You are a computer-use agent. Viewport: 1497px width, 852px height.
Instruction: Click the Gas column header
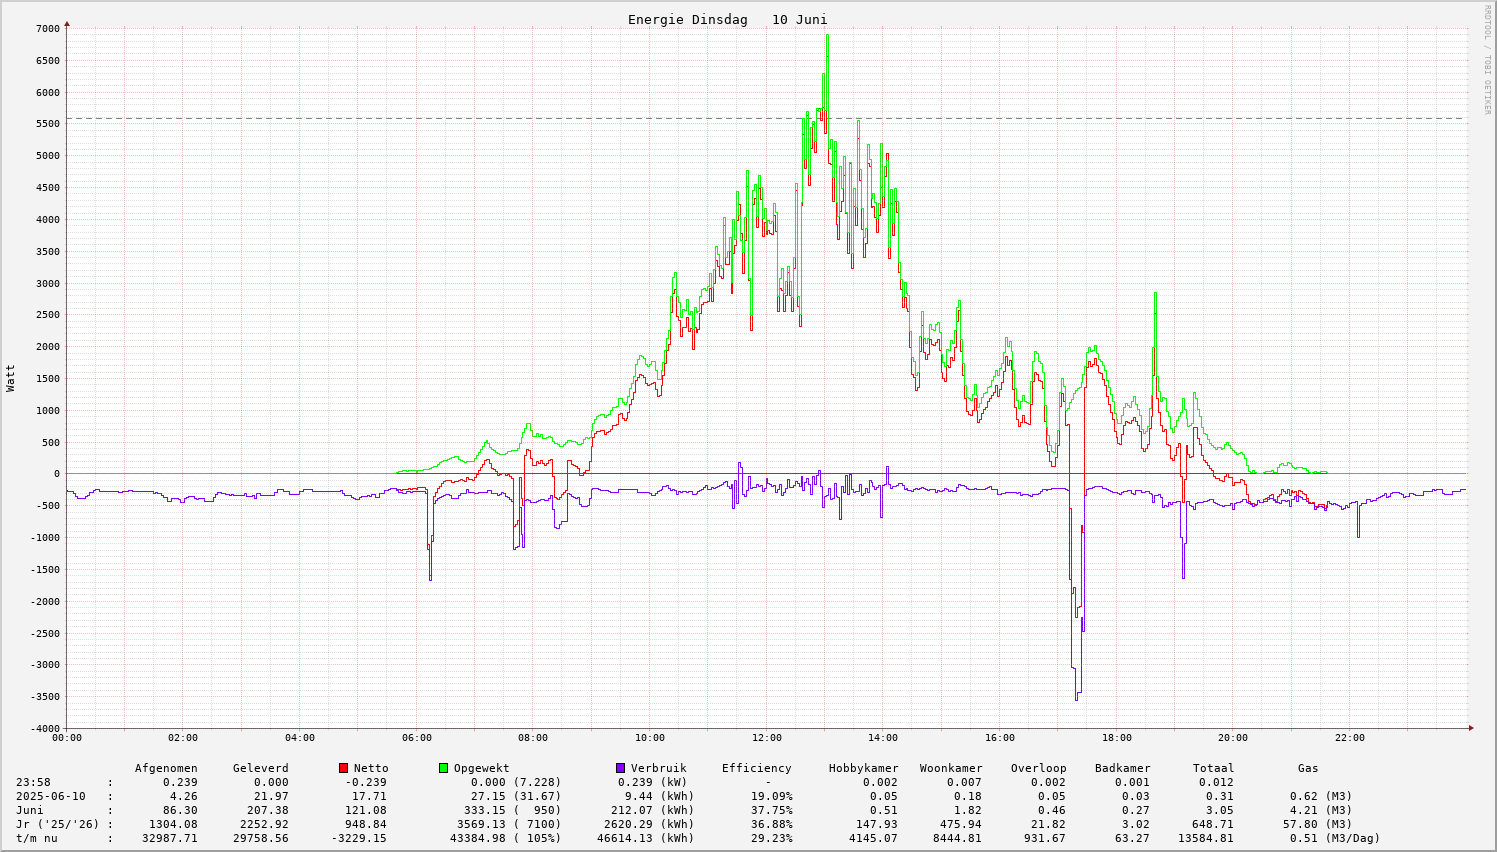point(1308,768)
